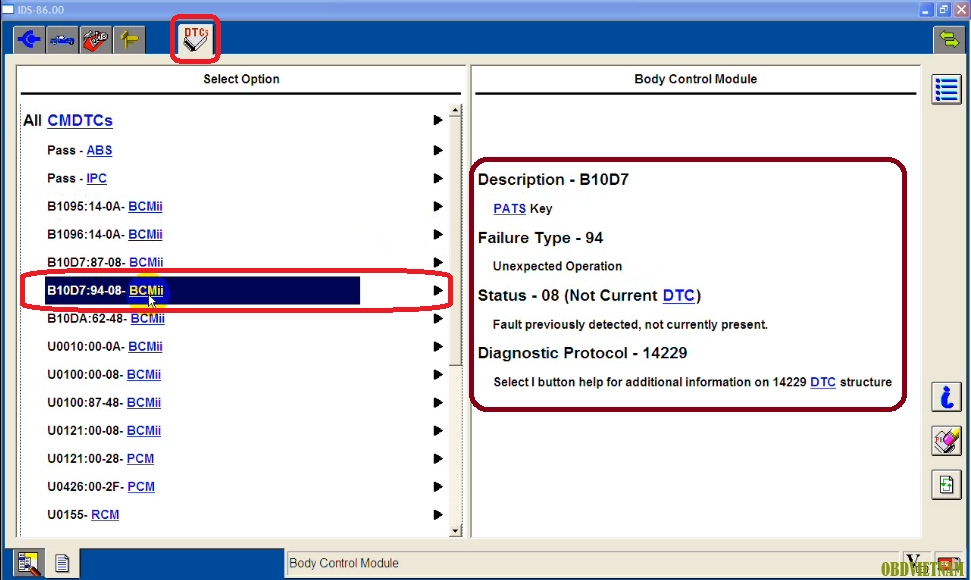Click the blue back arrow icon
The width and height of the screenshot is (971, 580).
coord(29,40)
